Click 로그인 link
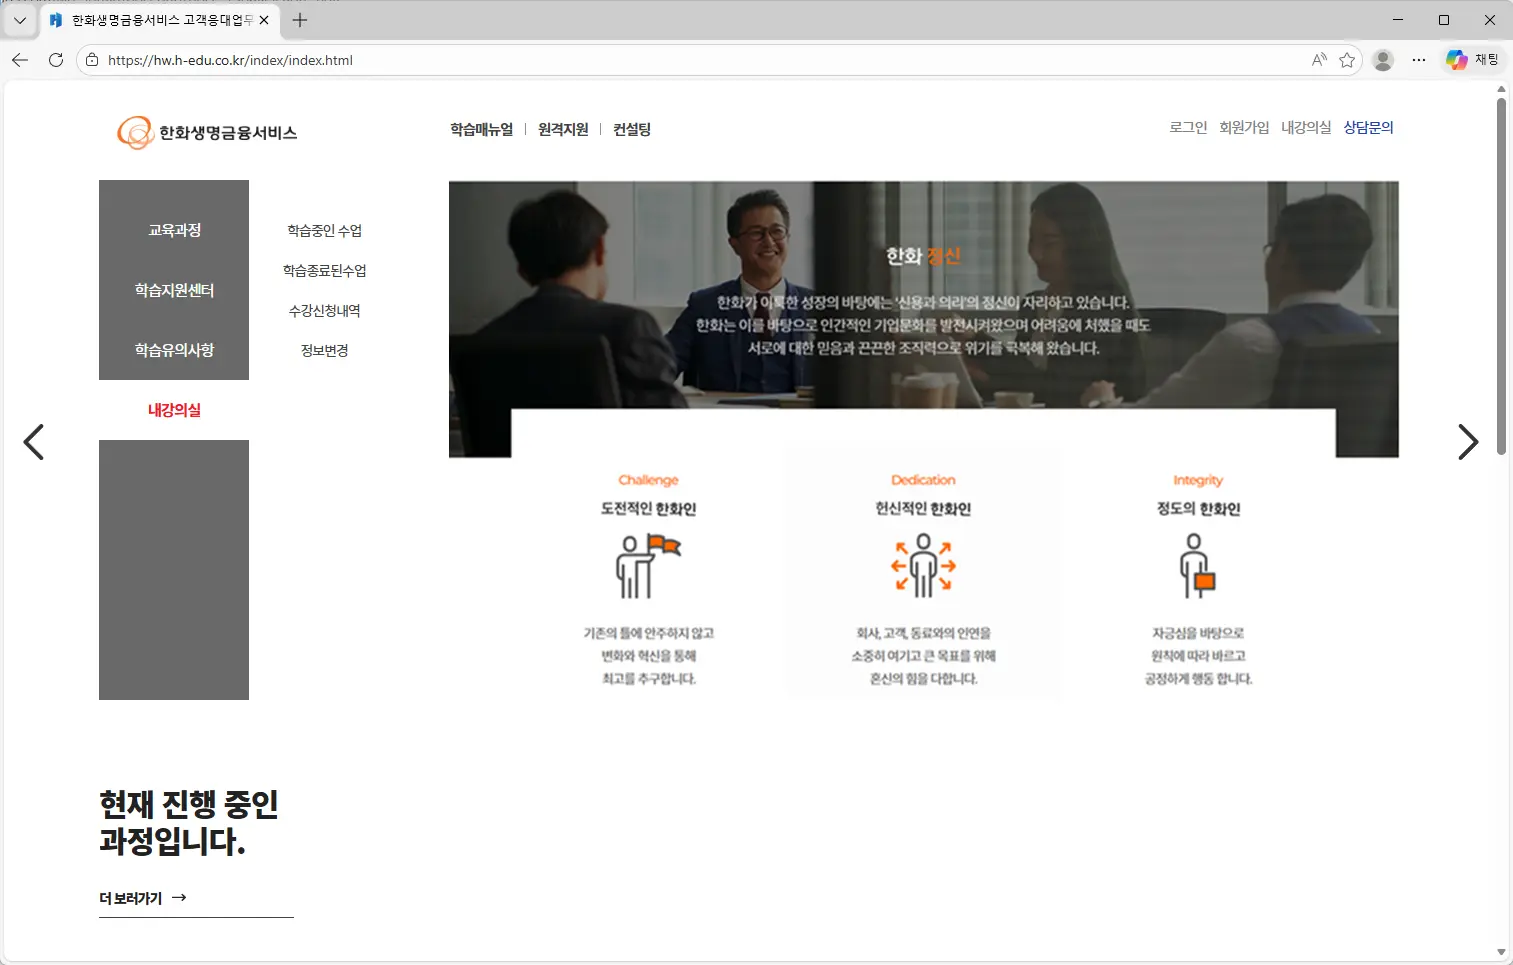1513x965 pixels. tap(1188, 127)
